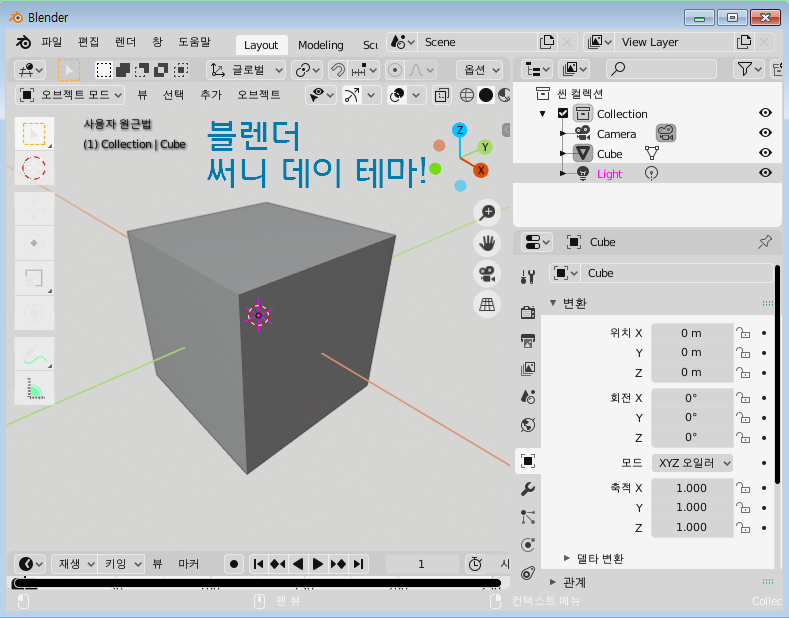
Task: Click the X axis on the navigation gizmo
Action: 481,170
